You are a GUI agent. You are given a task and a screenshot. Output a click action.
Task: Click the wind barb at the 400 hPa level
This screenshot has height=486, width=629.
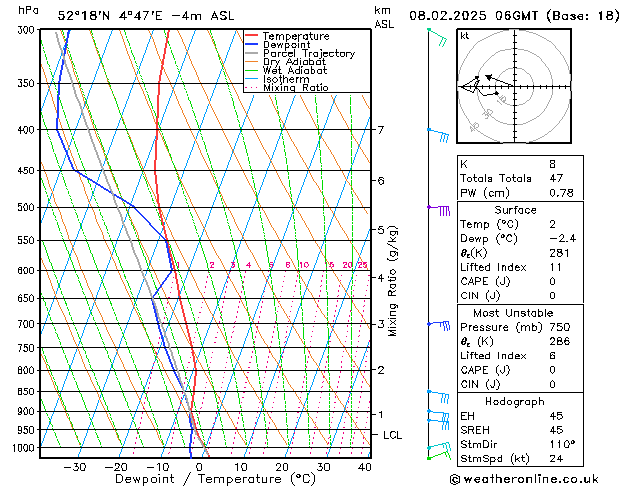point(438,135)
